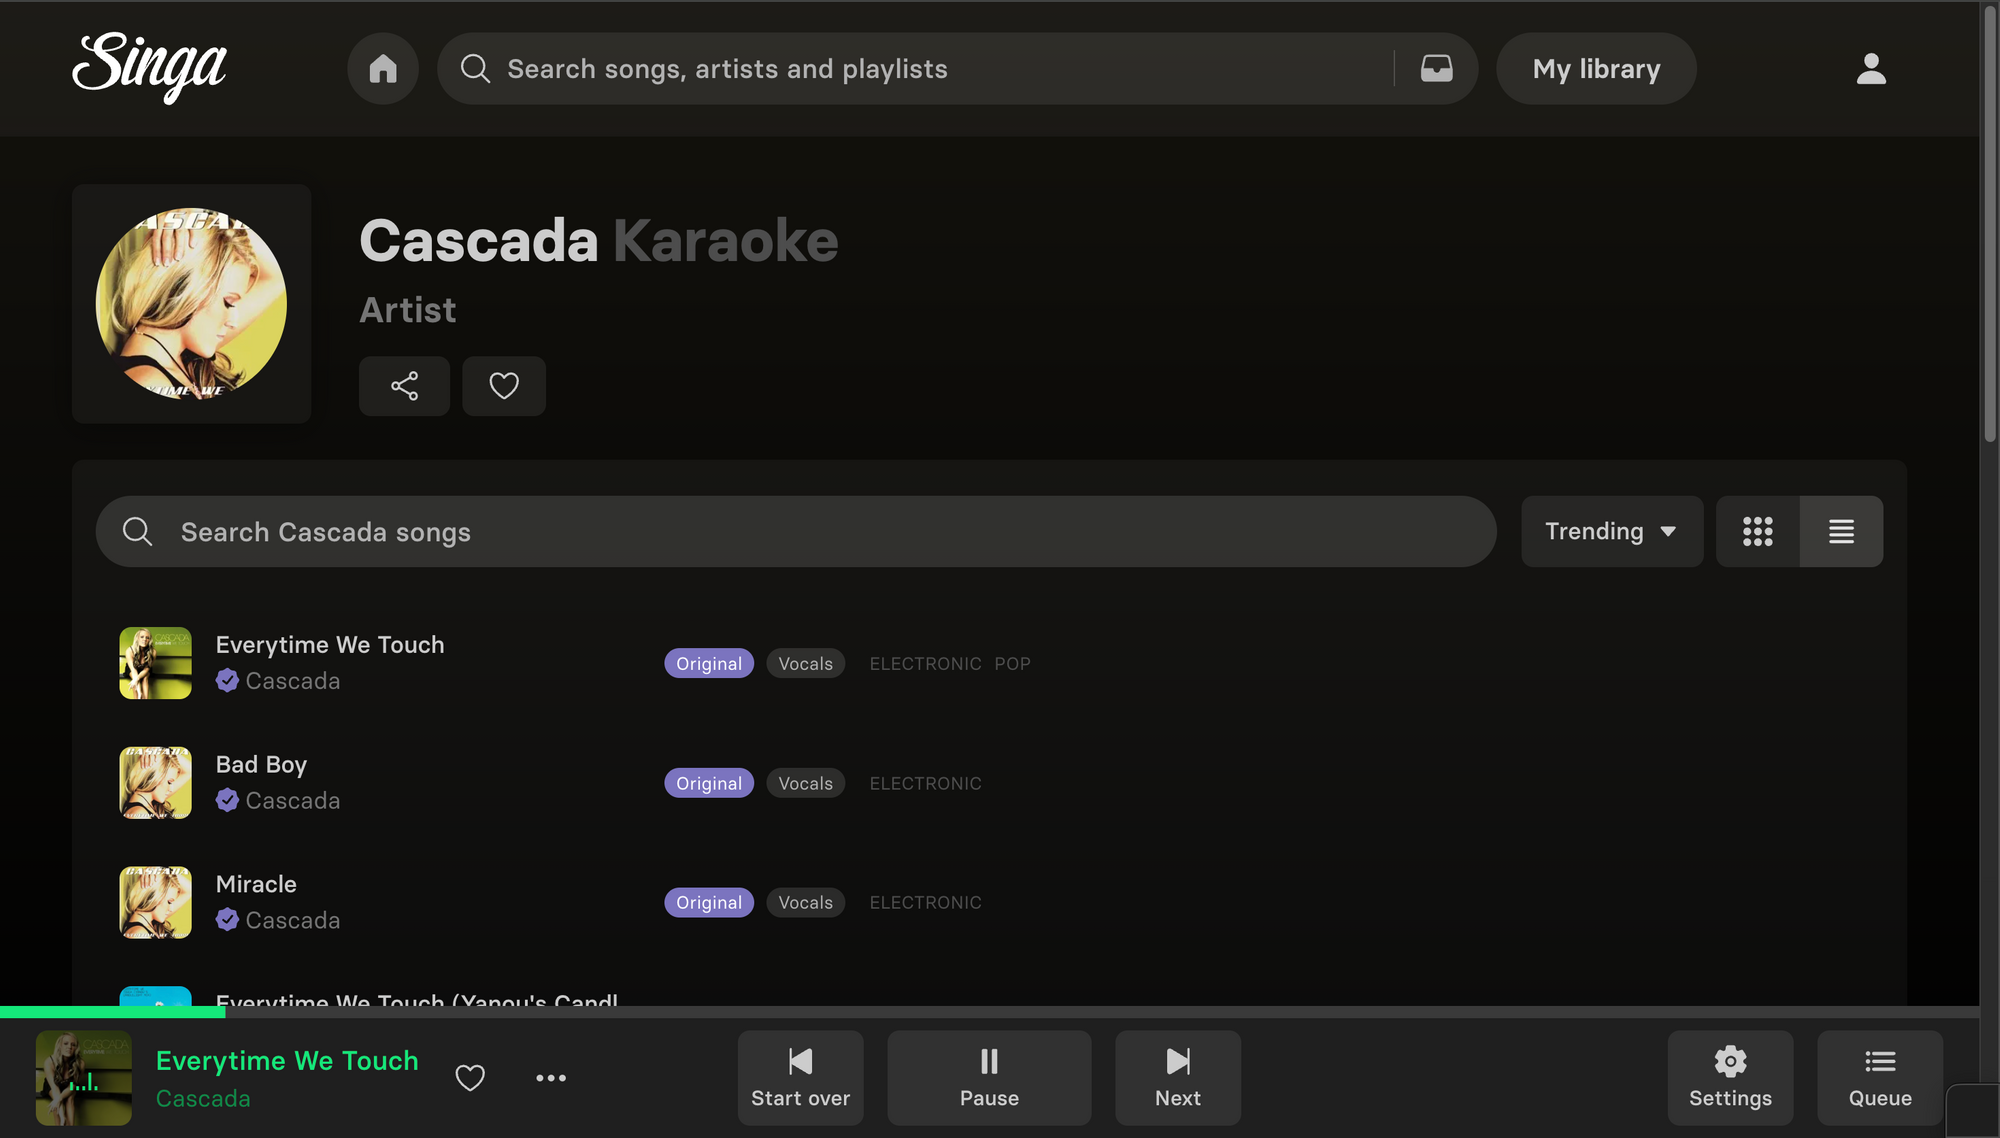Screen dimensions: 2000x1138
Task: Click the Singa logo
Action: [x=150, y=67]
